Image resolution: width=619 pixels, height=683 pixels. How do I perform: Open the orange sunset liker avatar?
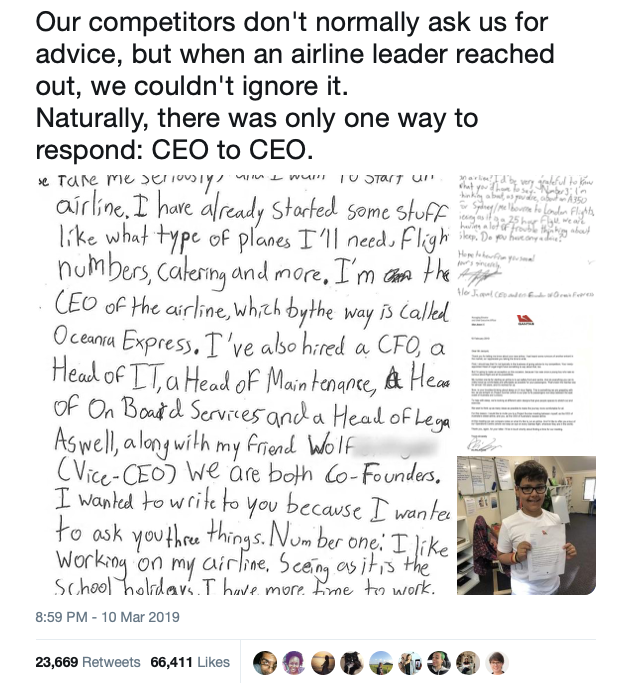(x=325, y=661)
